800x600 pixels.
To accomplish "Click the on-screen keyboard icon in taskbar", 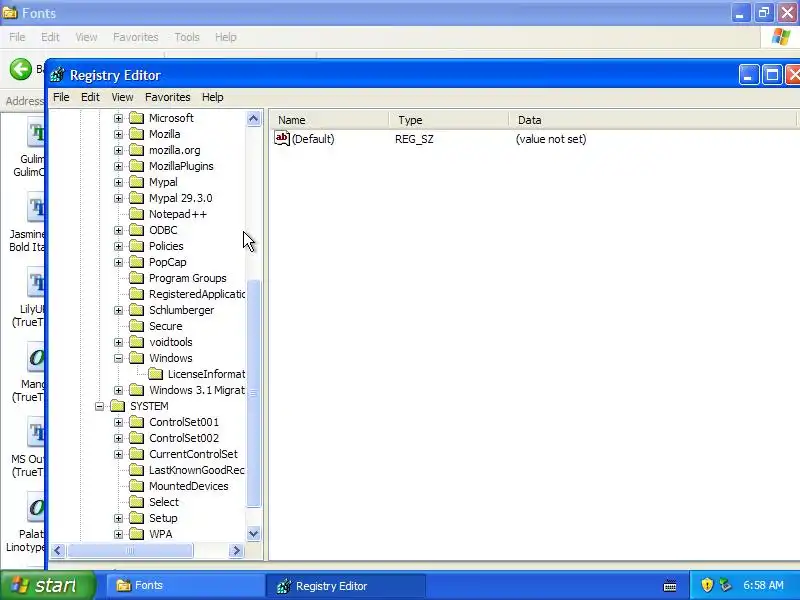I will (670, 586).
